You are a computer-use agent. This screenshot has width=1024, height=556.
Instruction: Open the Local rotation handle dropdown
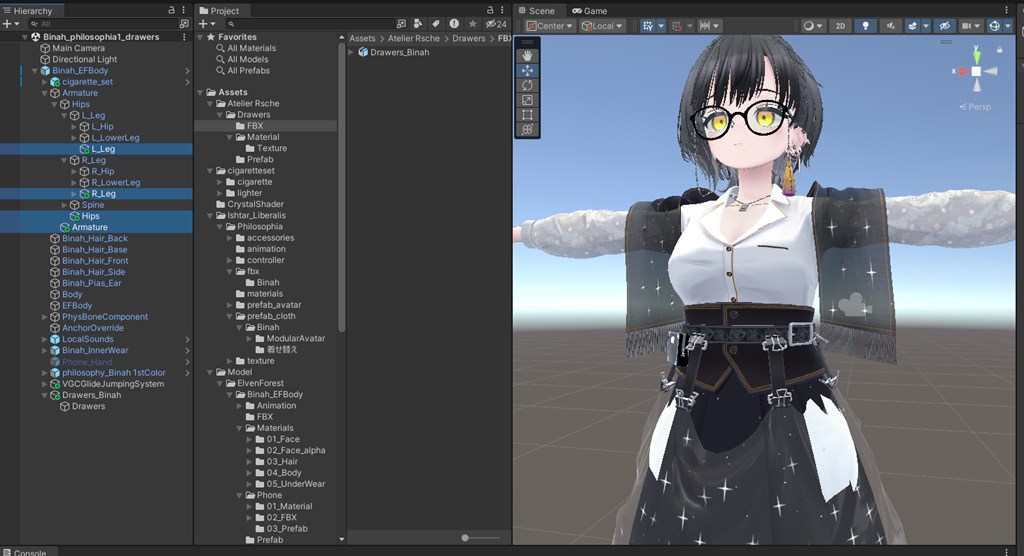pyautogui.click(x=602, y=25)
